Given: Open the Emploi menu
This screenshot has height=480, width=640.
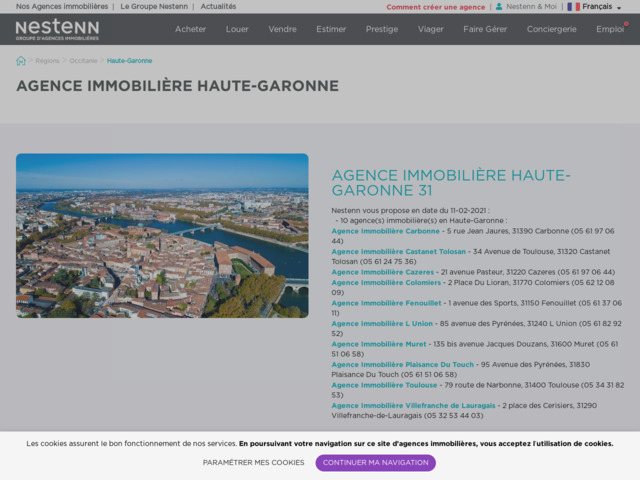Looking at the screenshot, I should (610, 29).
